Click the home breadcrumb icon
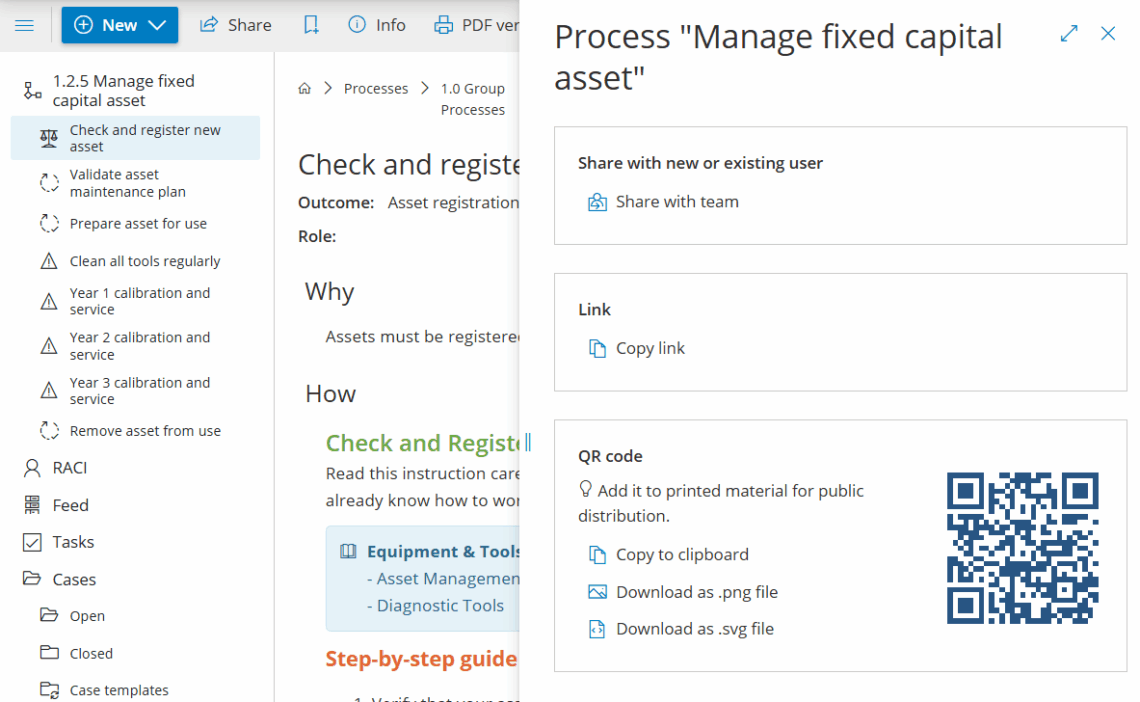This screenshot has width=1140, height=702. 305,89
